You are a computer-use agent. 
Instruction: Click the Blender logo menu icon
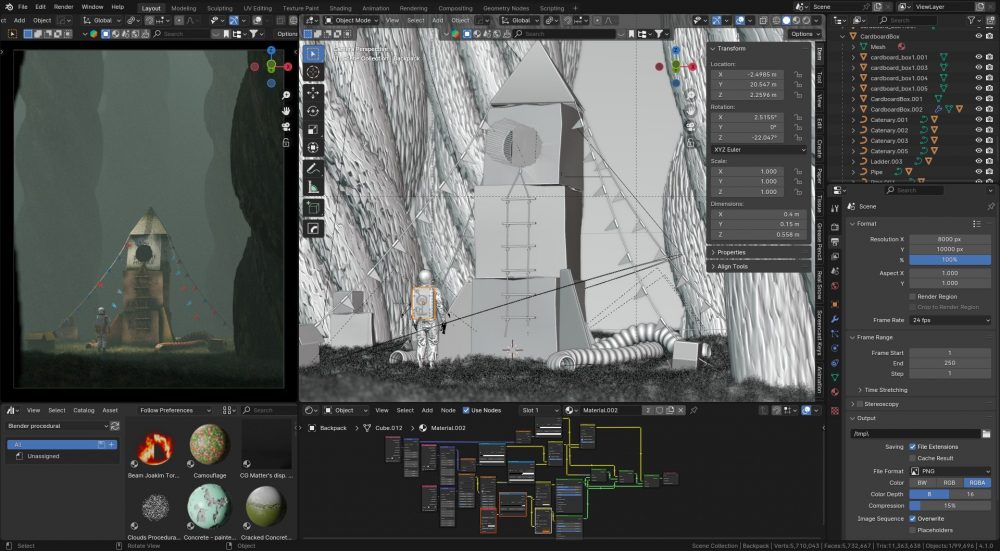[8, 7]
